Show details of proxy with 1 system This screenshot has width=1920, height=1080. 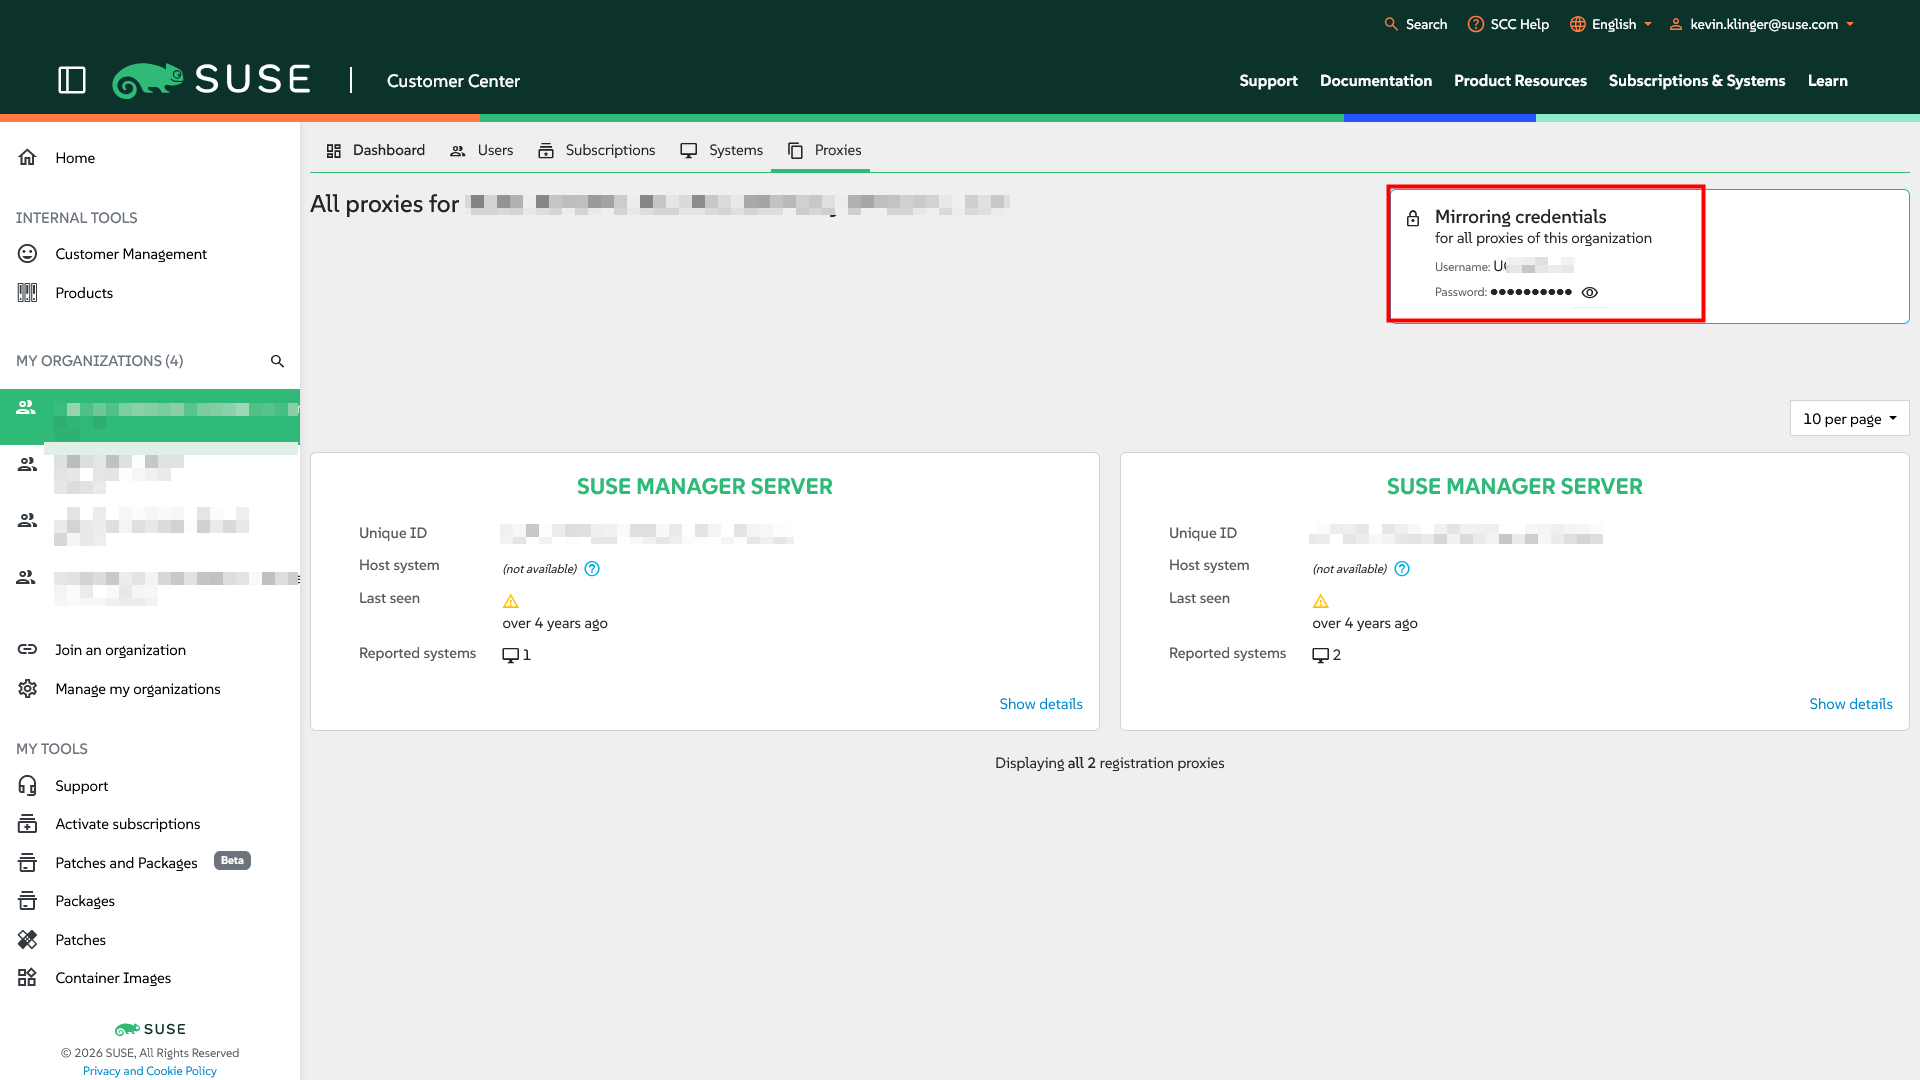point(1041,704)
